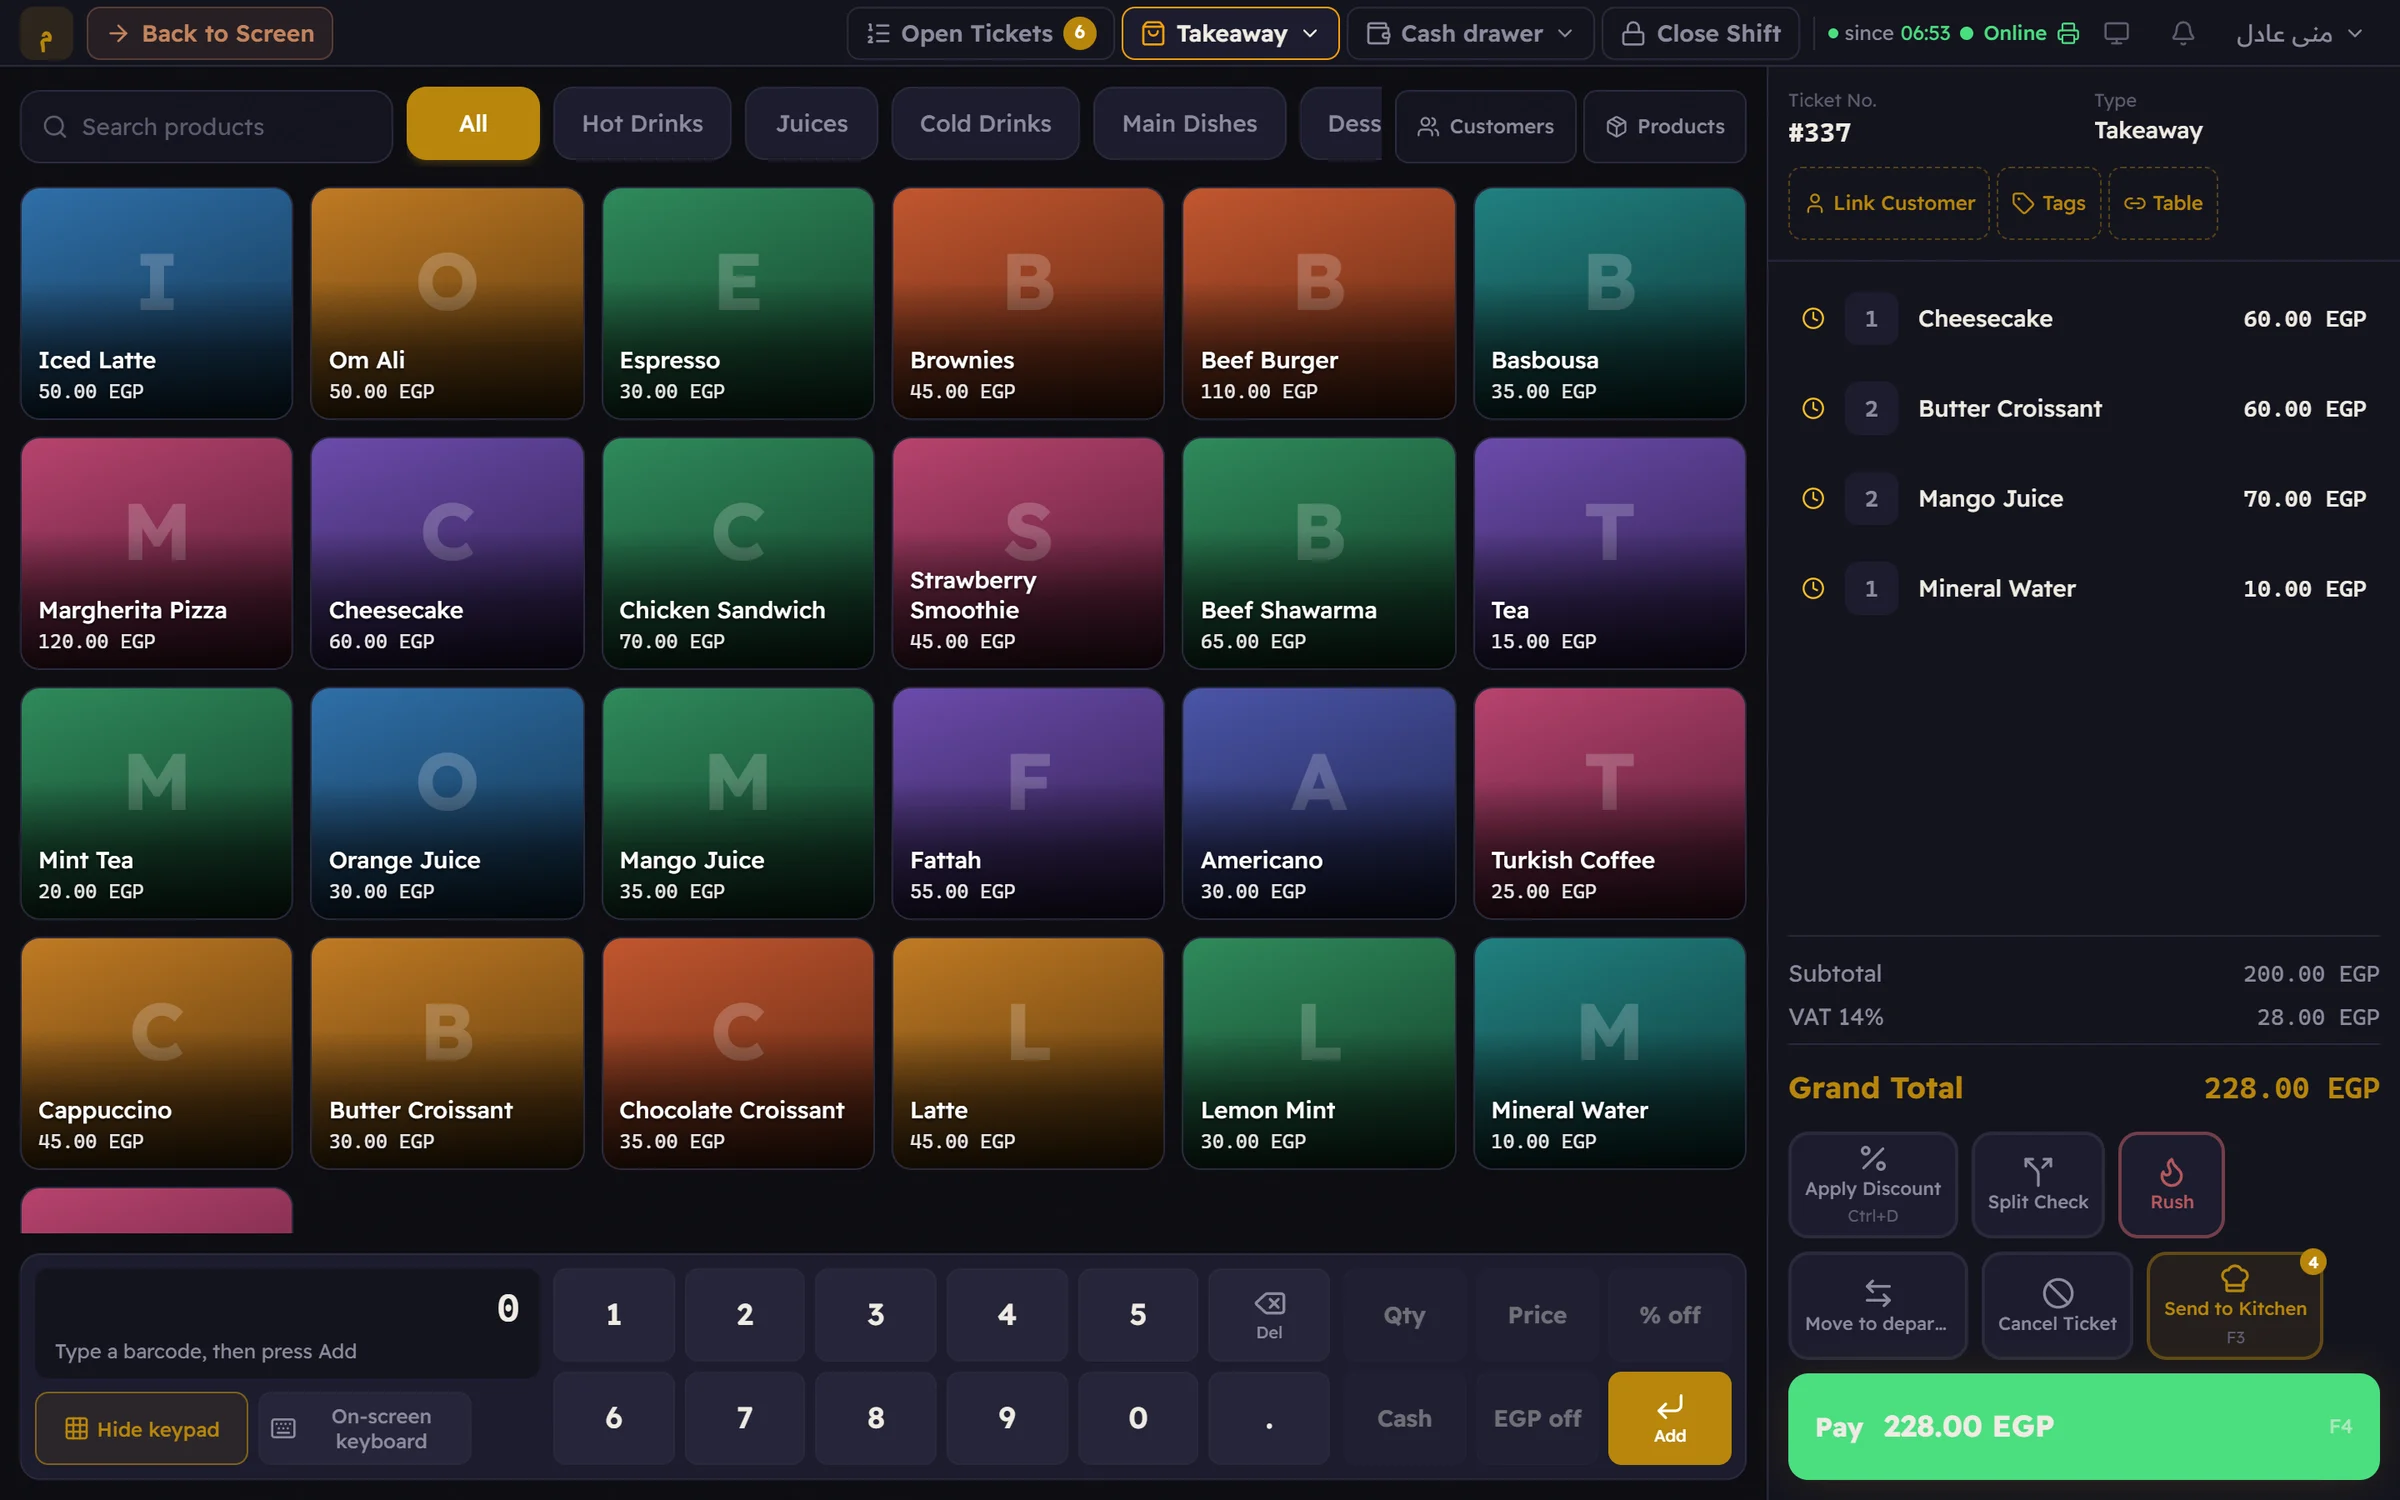Hide the keypad
2400x1500 pixels.
(142, 1428)
